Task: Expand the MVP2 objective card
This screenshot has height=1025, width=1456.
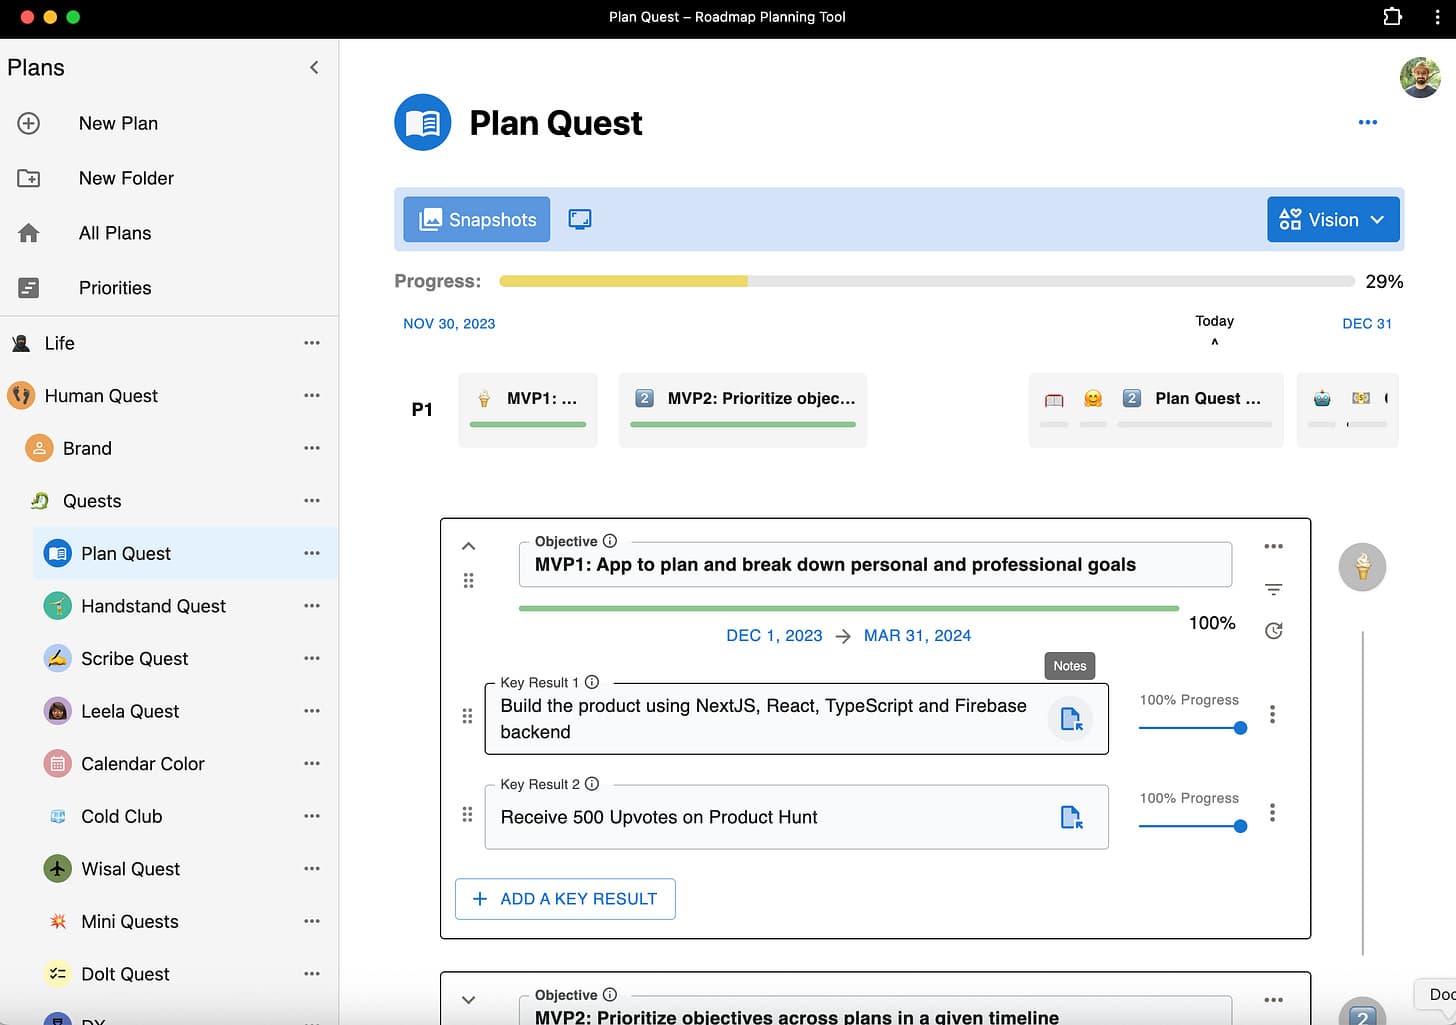Action: click(x=468, y=999)
